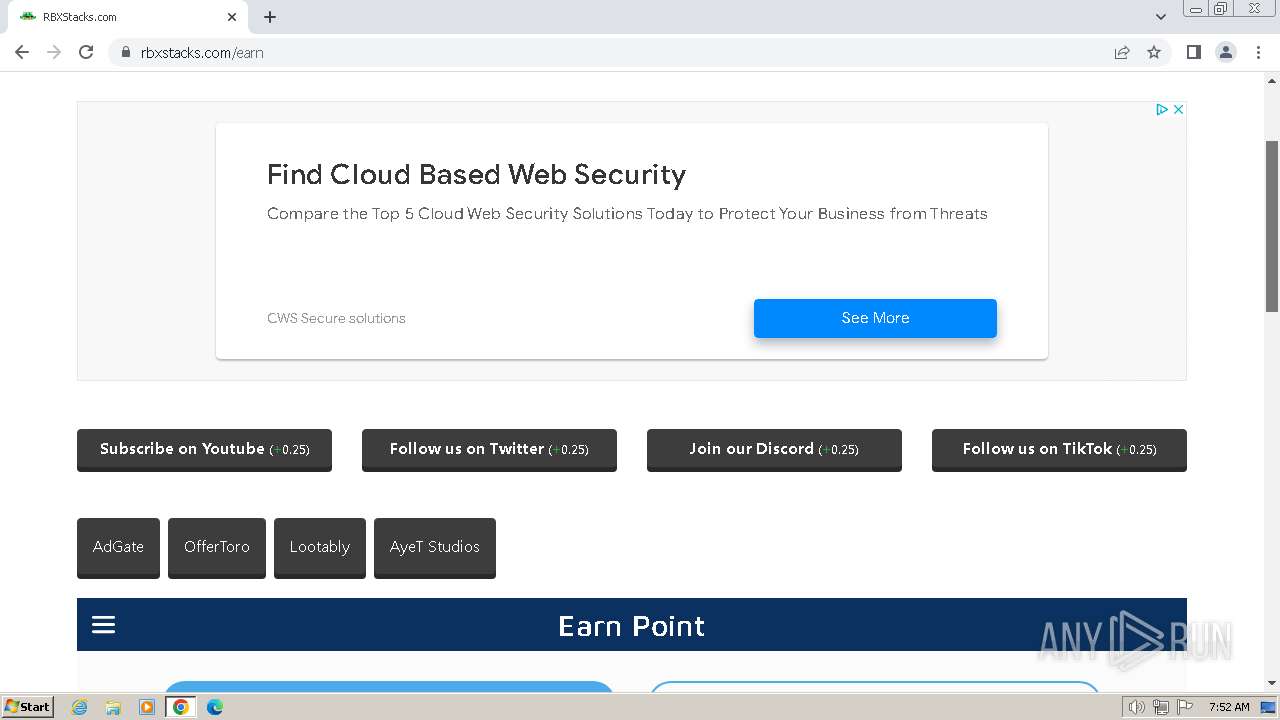Image resolution: width=1280 pixels, height=720 pixels.
Task: Click the Chrome taskbar icon
Action: (x=181, y=707)
